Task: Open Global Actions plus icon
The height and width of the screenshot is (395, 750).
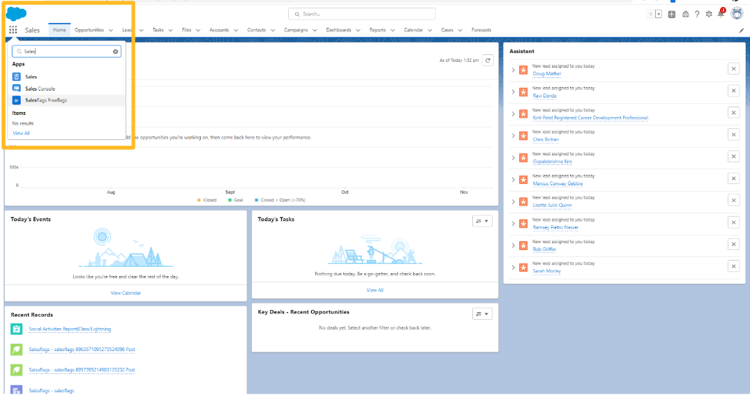Action: (672, 14)
